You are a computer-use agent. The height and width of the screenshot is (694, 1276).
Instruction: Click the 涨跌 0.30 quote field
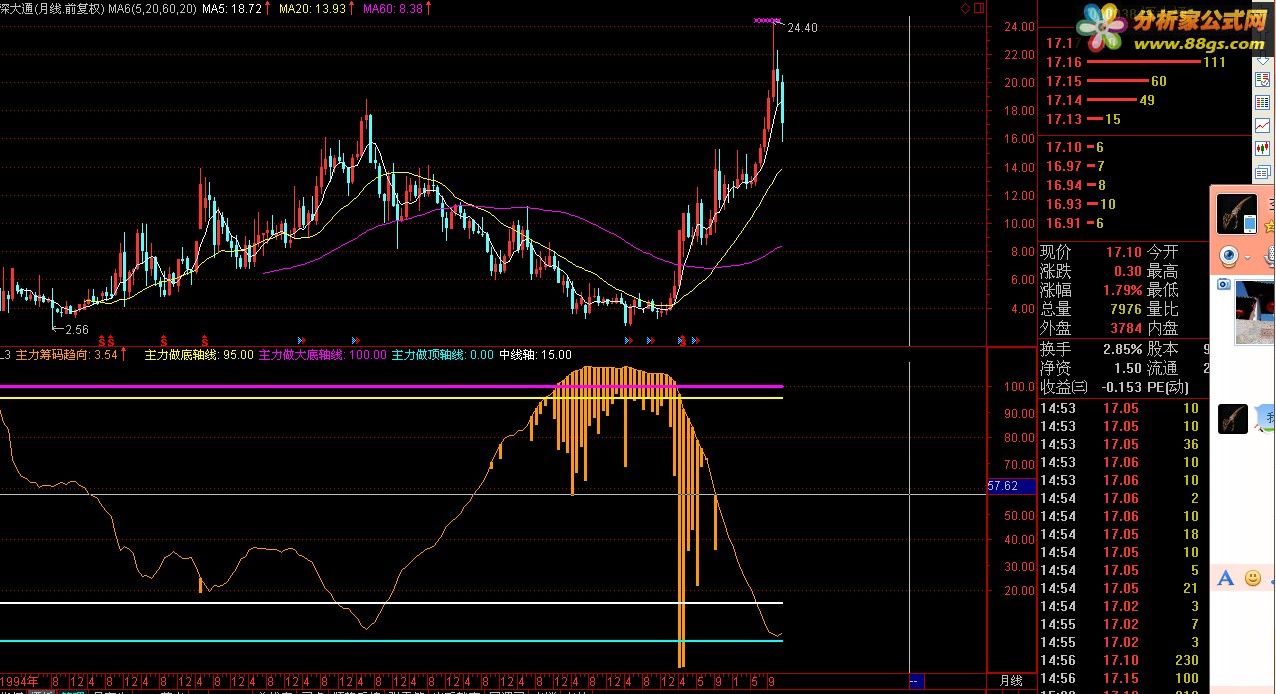[1091, 271]
